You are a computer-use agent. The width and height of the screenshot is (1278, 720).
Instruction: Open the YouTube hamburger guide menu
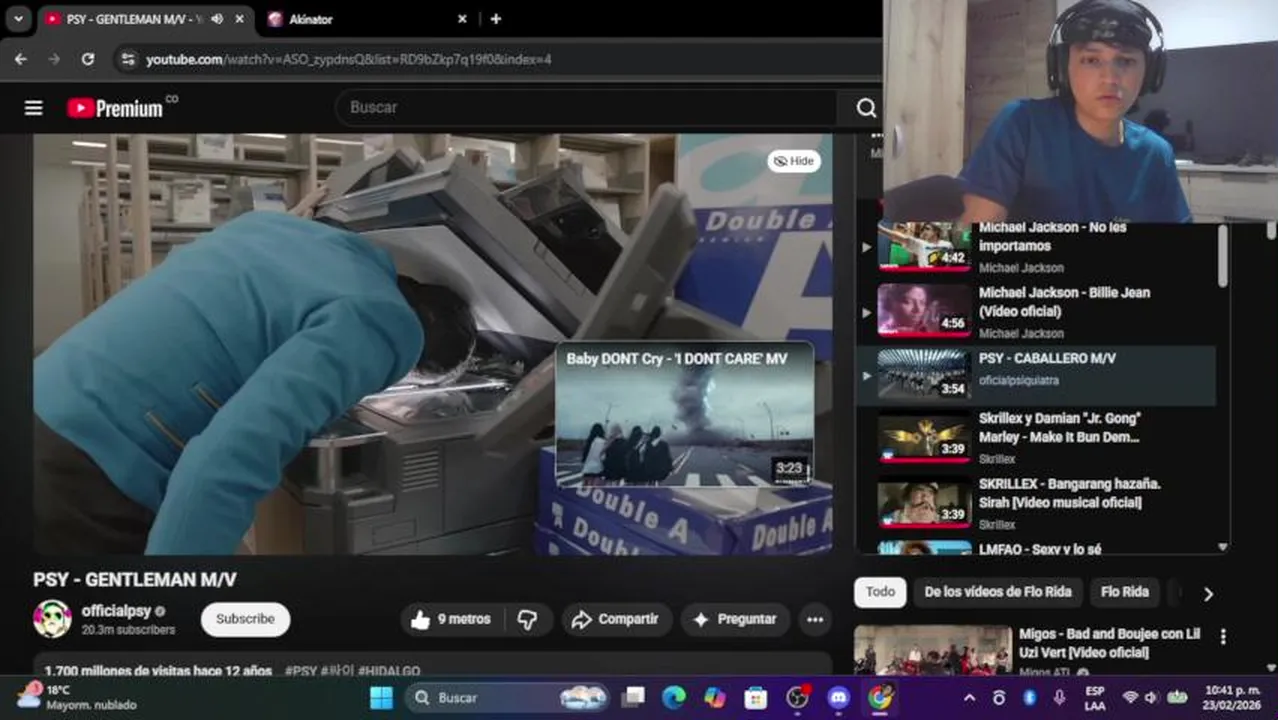(34, 108)
